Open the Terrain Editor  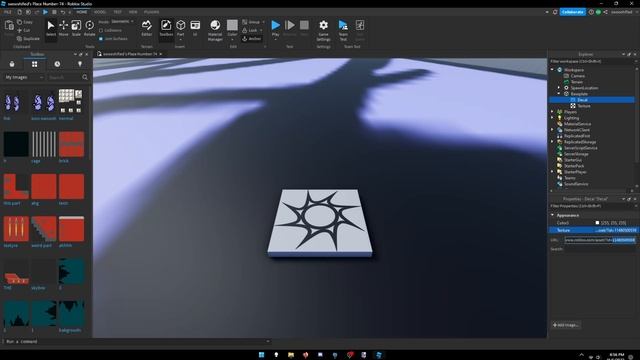pos(147,28)
